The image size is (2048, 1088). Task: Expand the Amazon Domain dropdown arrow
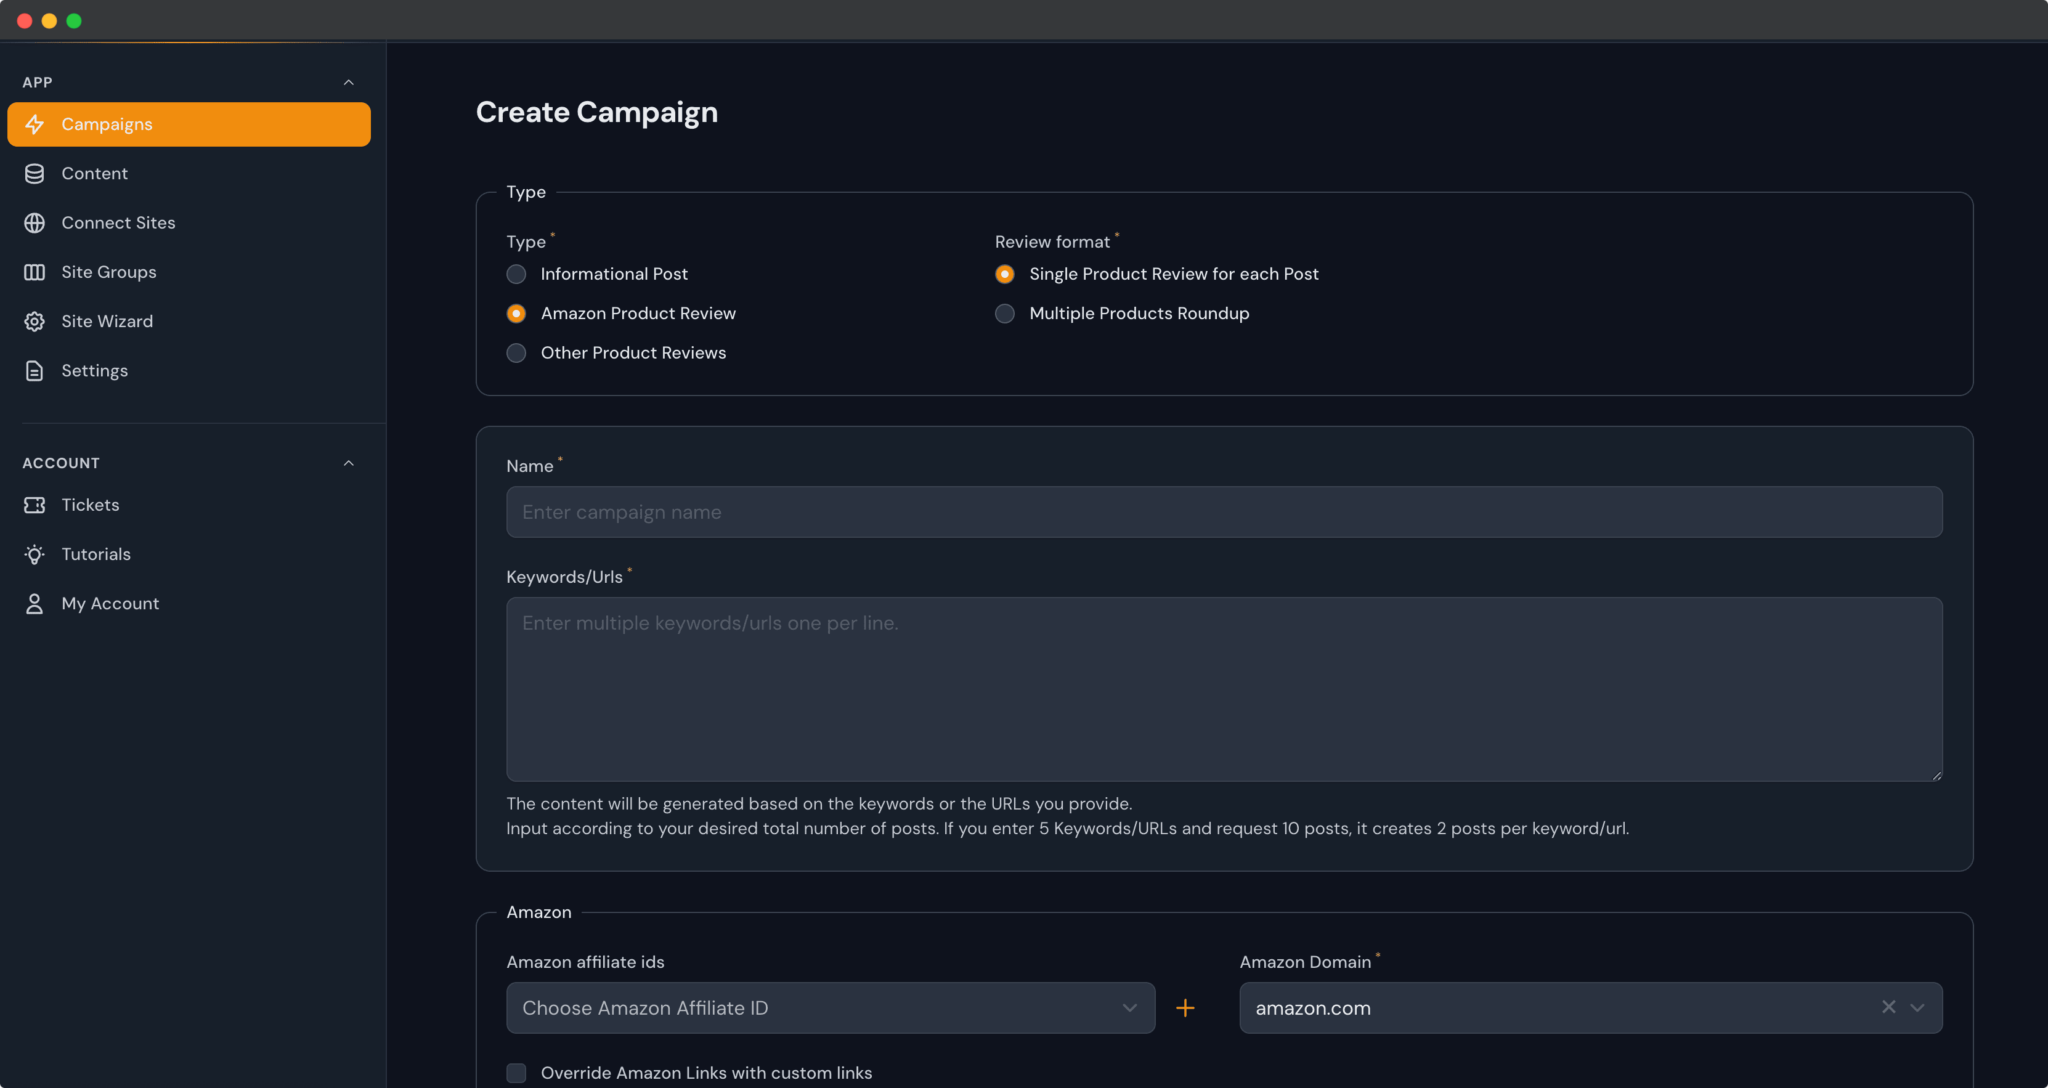pyautogui.click(x=1917, y=1008)
